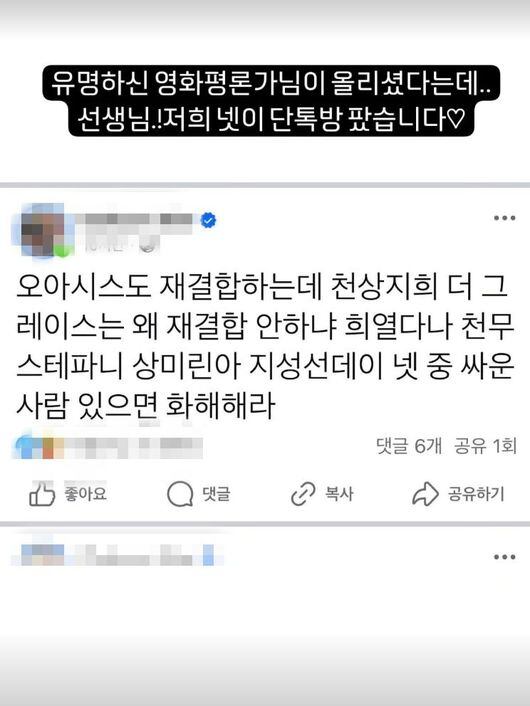Open the second post's three-dot menu

[504, 557]
